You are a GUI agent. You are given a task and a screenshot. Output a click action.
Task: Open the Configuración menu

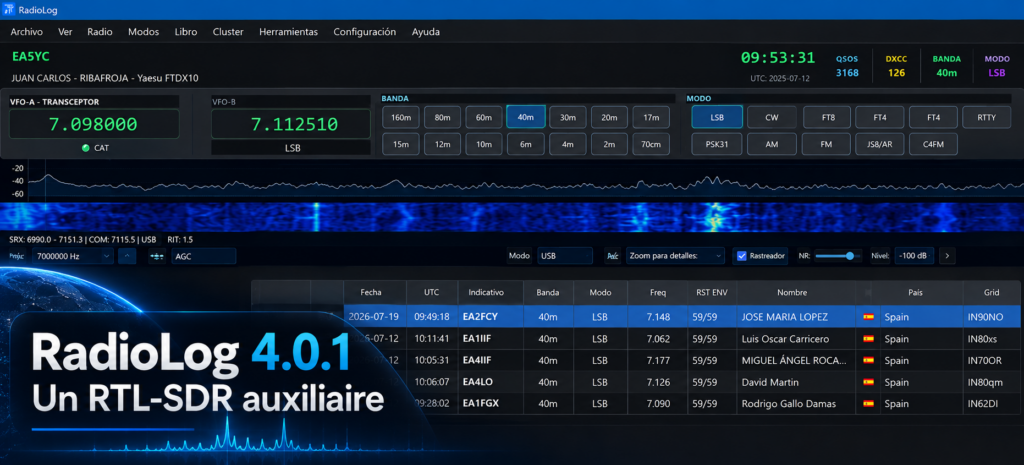pos(364,31)
